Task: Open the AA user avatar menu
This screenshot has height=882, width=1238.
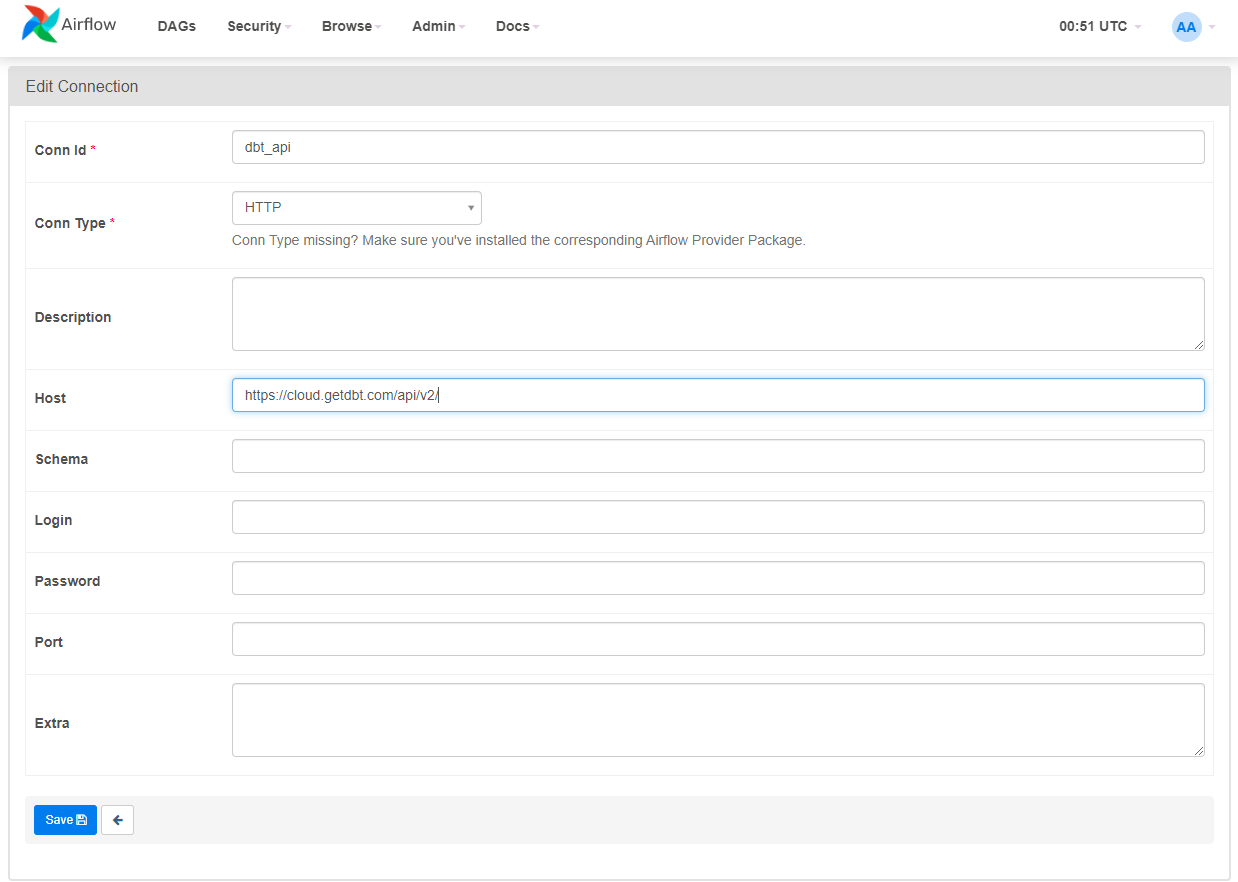Action: (1187, 27)
